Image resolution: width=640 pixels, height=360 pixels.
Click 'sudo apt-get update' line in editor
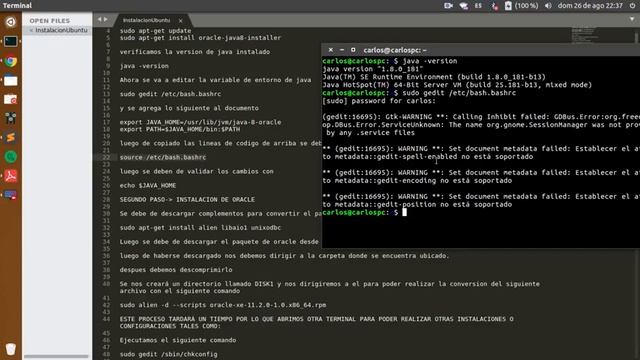tap(155, 31)
